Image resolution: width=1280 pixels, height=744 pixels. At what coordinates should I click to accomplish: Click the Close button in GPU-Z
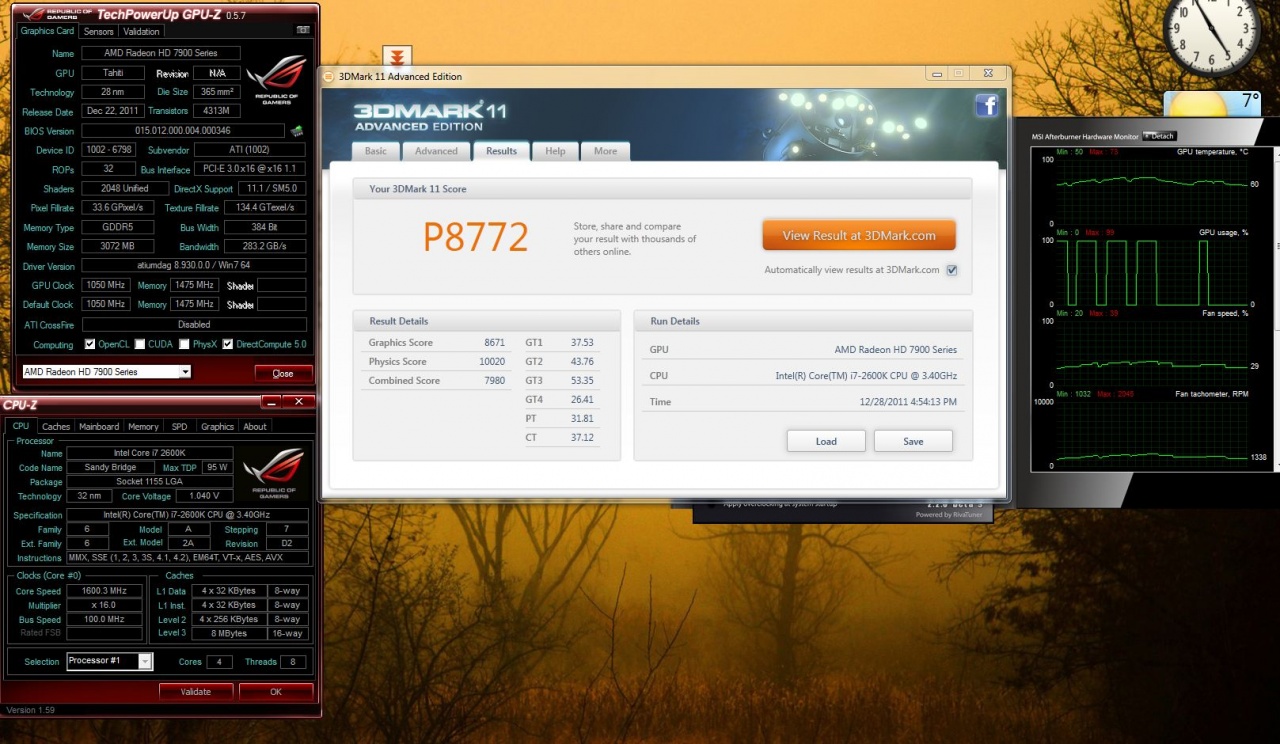pos(282,373)
